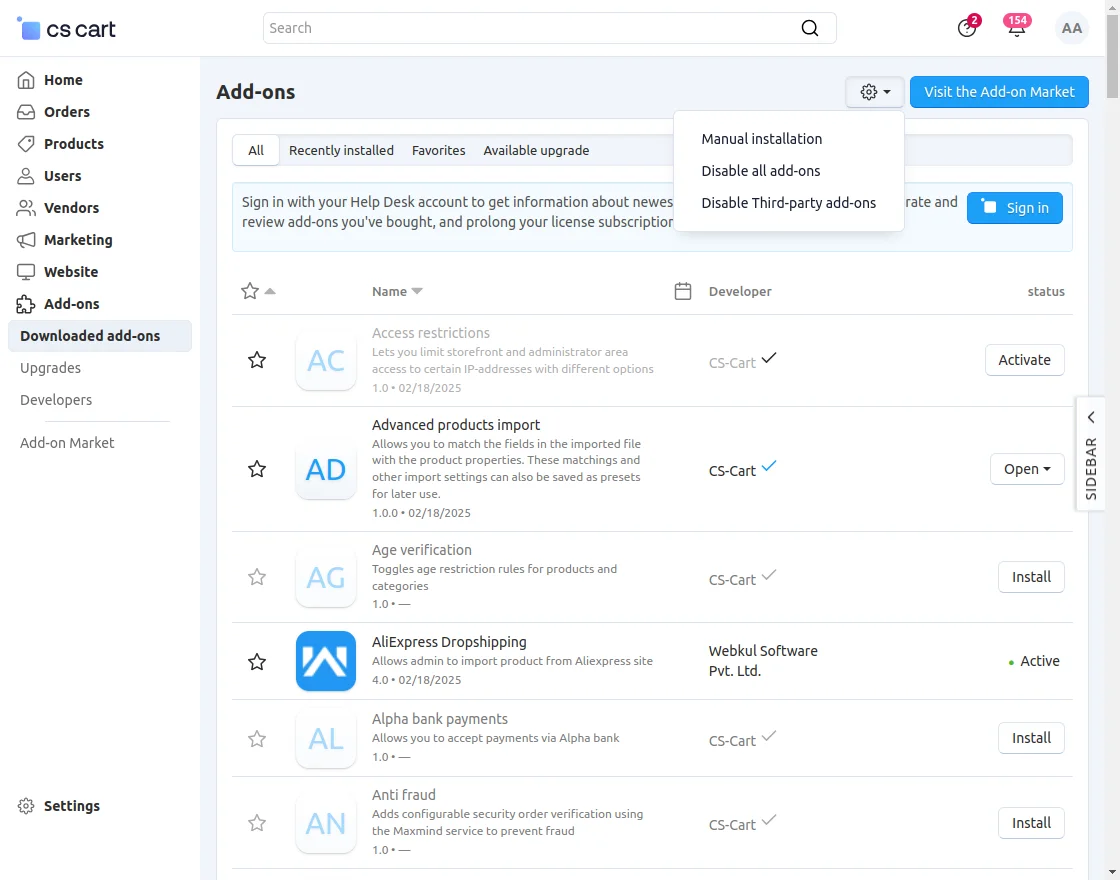The width and height of the screenshot is (1120, 880).
Task: Open the AA user avatar menu
Action: [1072, 28]
